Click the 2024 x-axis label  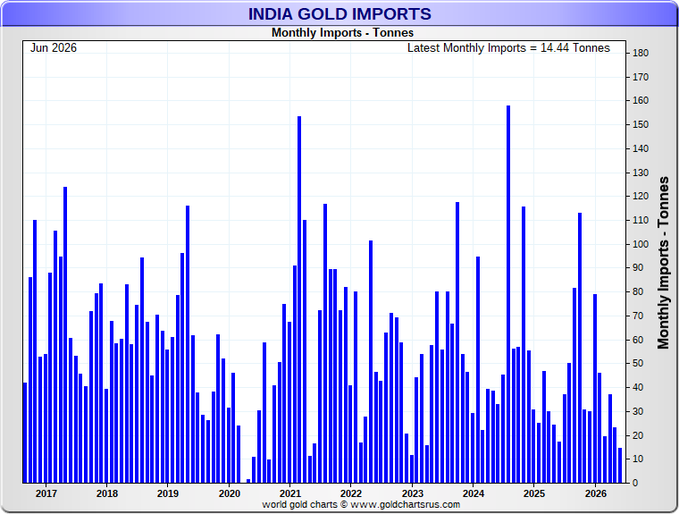(x=473, y=494)
